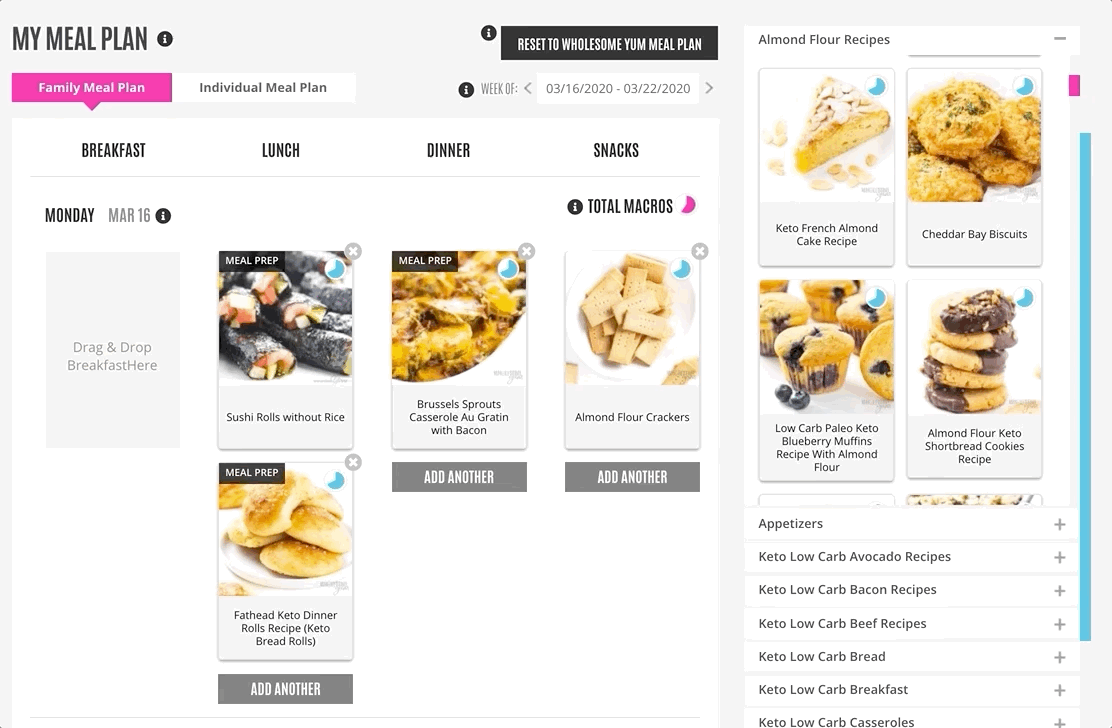Advance to next week arrow

coord(709,88)
